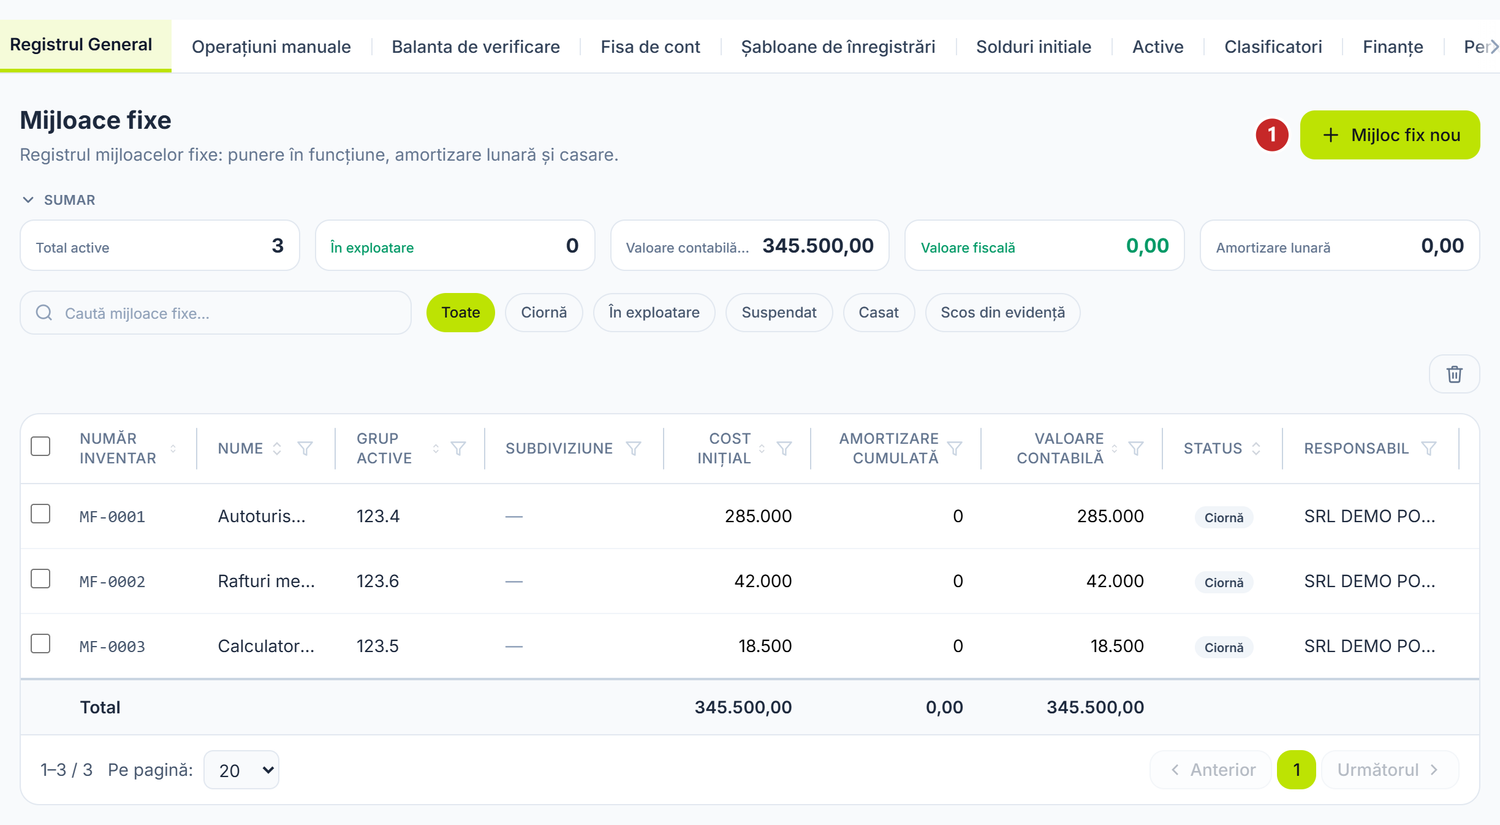Viewport: 1500px width, 825px height.
Task: Click the Caută mijloace fixe search field
Action: 216,313
